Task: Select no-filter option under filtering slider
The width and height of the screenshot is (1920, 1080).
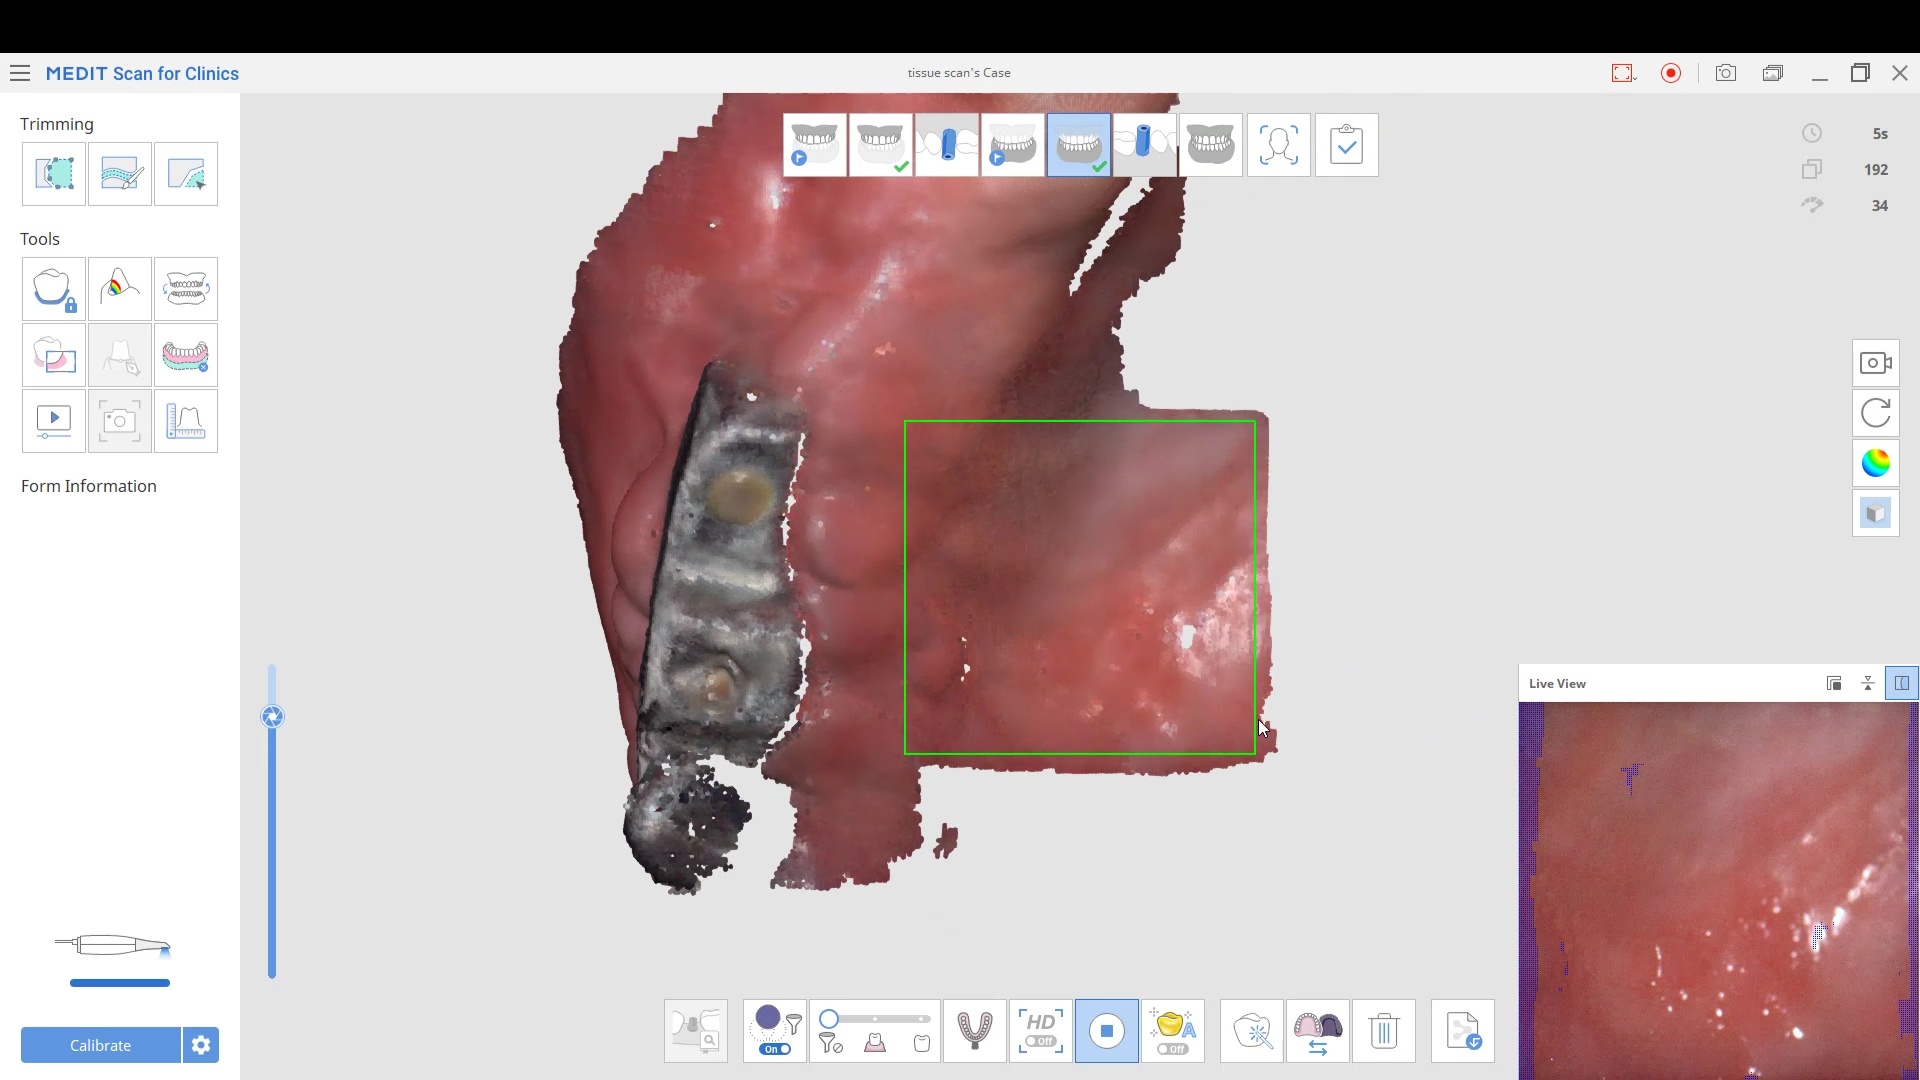Action: coord(830,1044)
